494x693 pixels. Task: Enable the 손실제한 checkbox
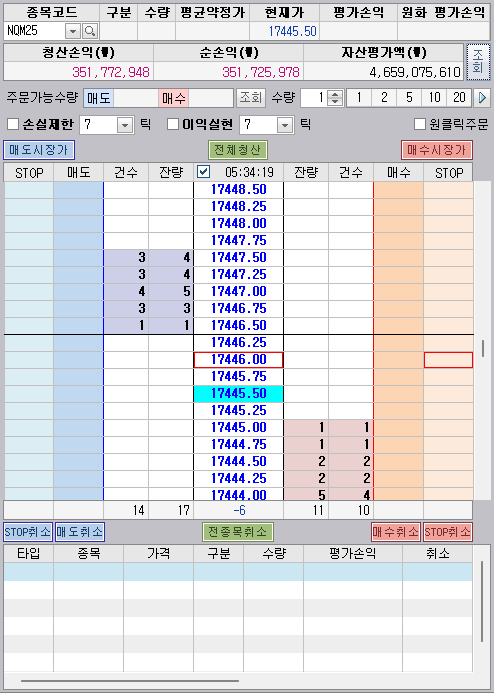point(13,124)
